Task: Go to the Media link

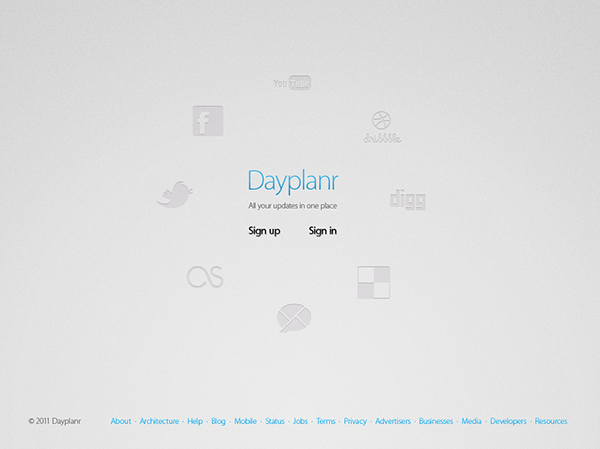Action: click(471, 421)
